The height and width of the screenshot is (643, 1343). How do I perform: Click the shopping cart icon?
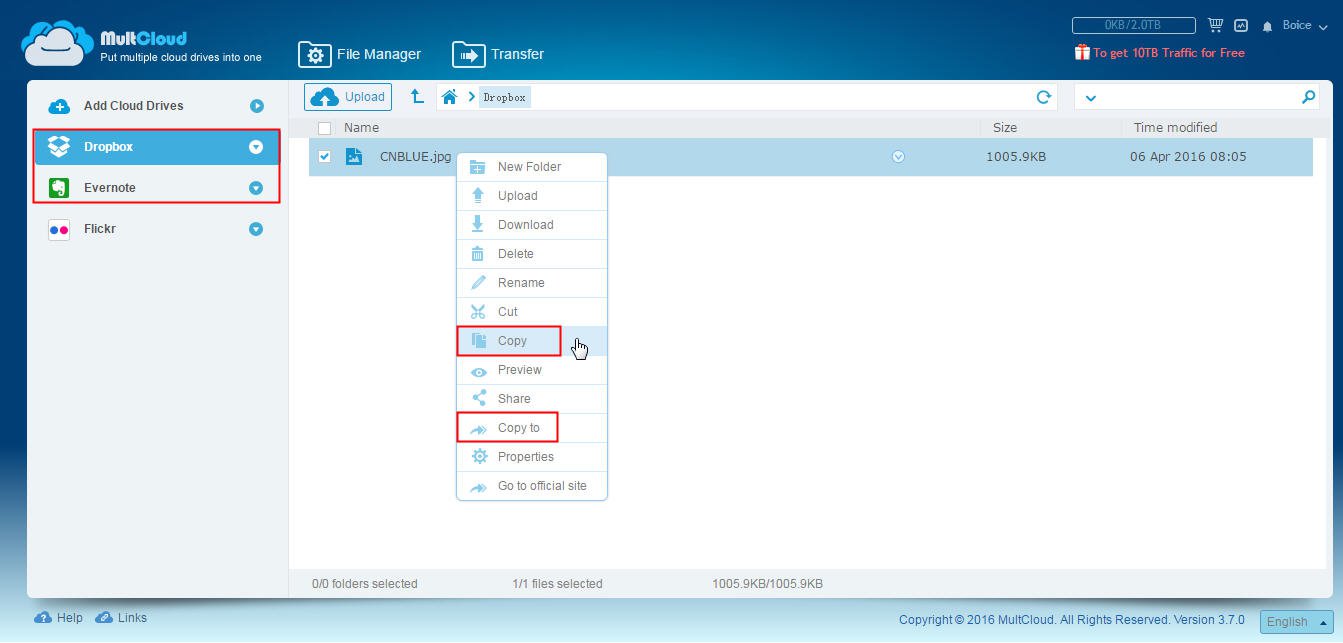coord(1216,25)
